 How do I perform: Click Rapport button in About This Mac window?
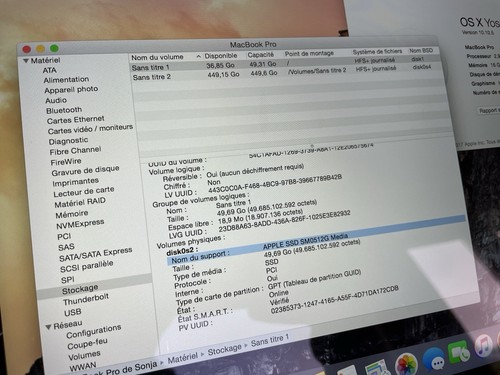[488, 111]
